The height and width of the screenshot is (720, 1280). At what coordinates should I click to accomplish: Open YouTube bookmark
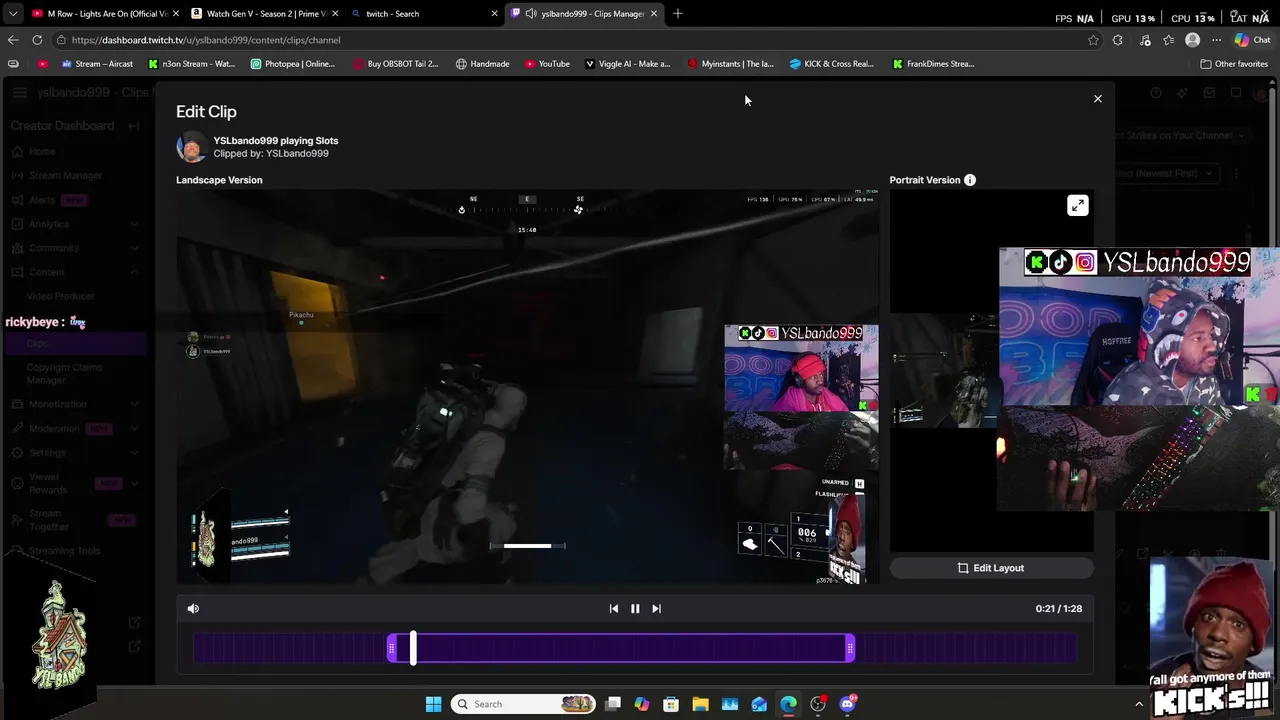(547, 64)
